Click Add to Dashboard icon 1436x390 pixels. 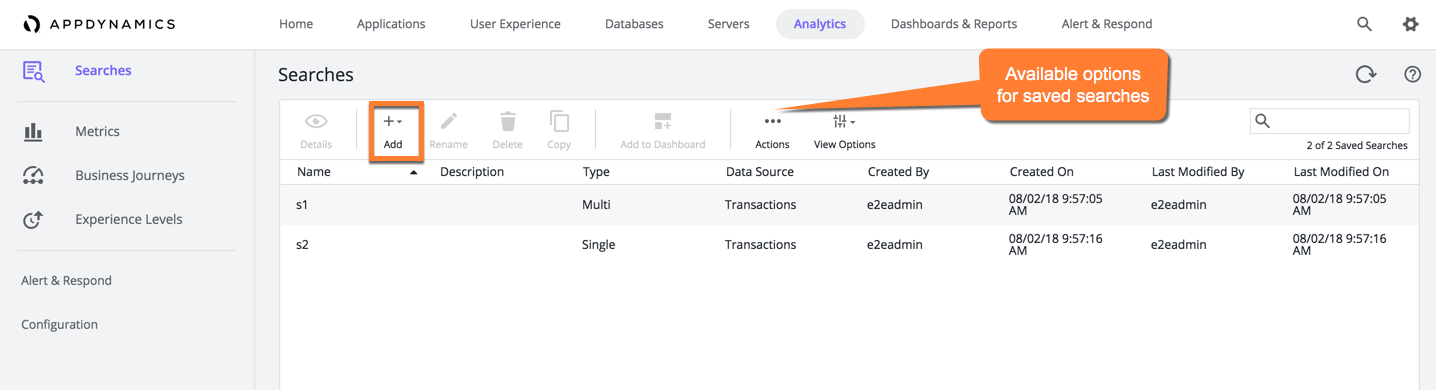click(x=663, y=121)
